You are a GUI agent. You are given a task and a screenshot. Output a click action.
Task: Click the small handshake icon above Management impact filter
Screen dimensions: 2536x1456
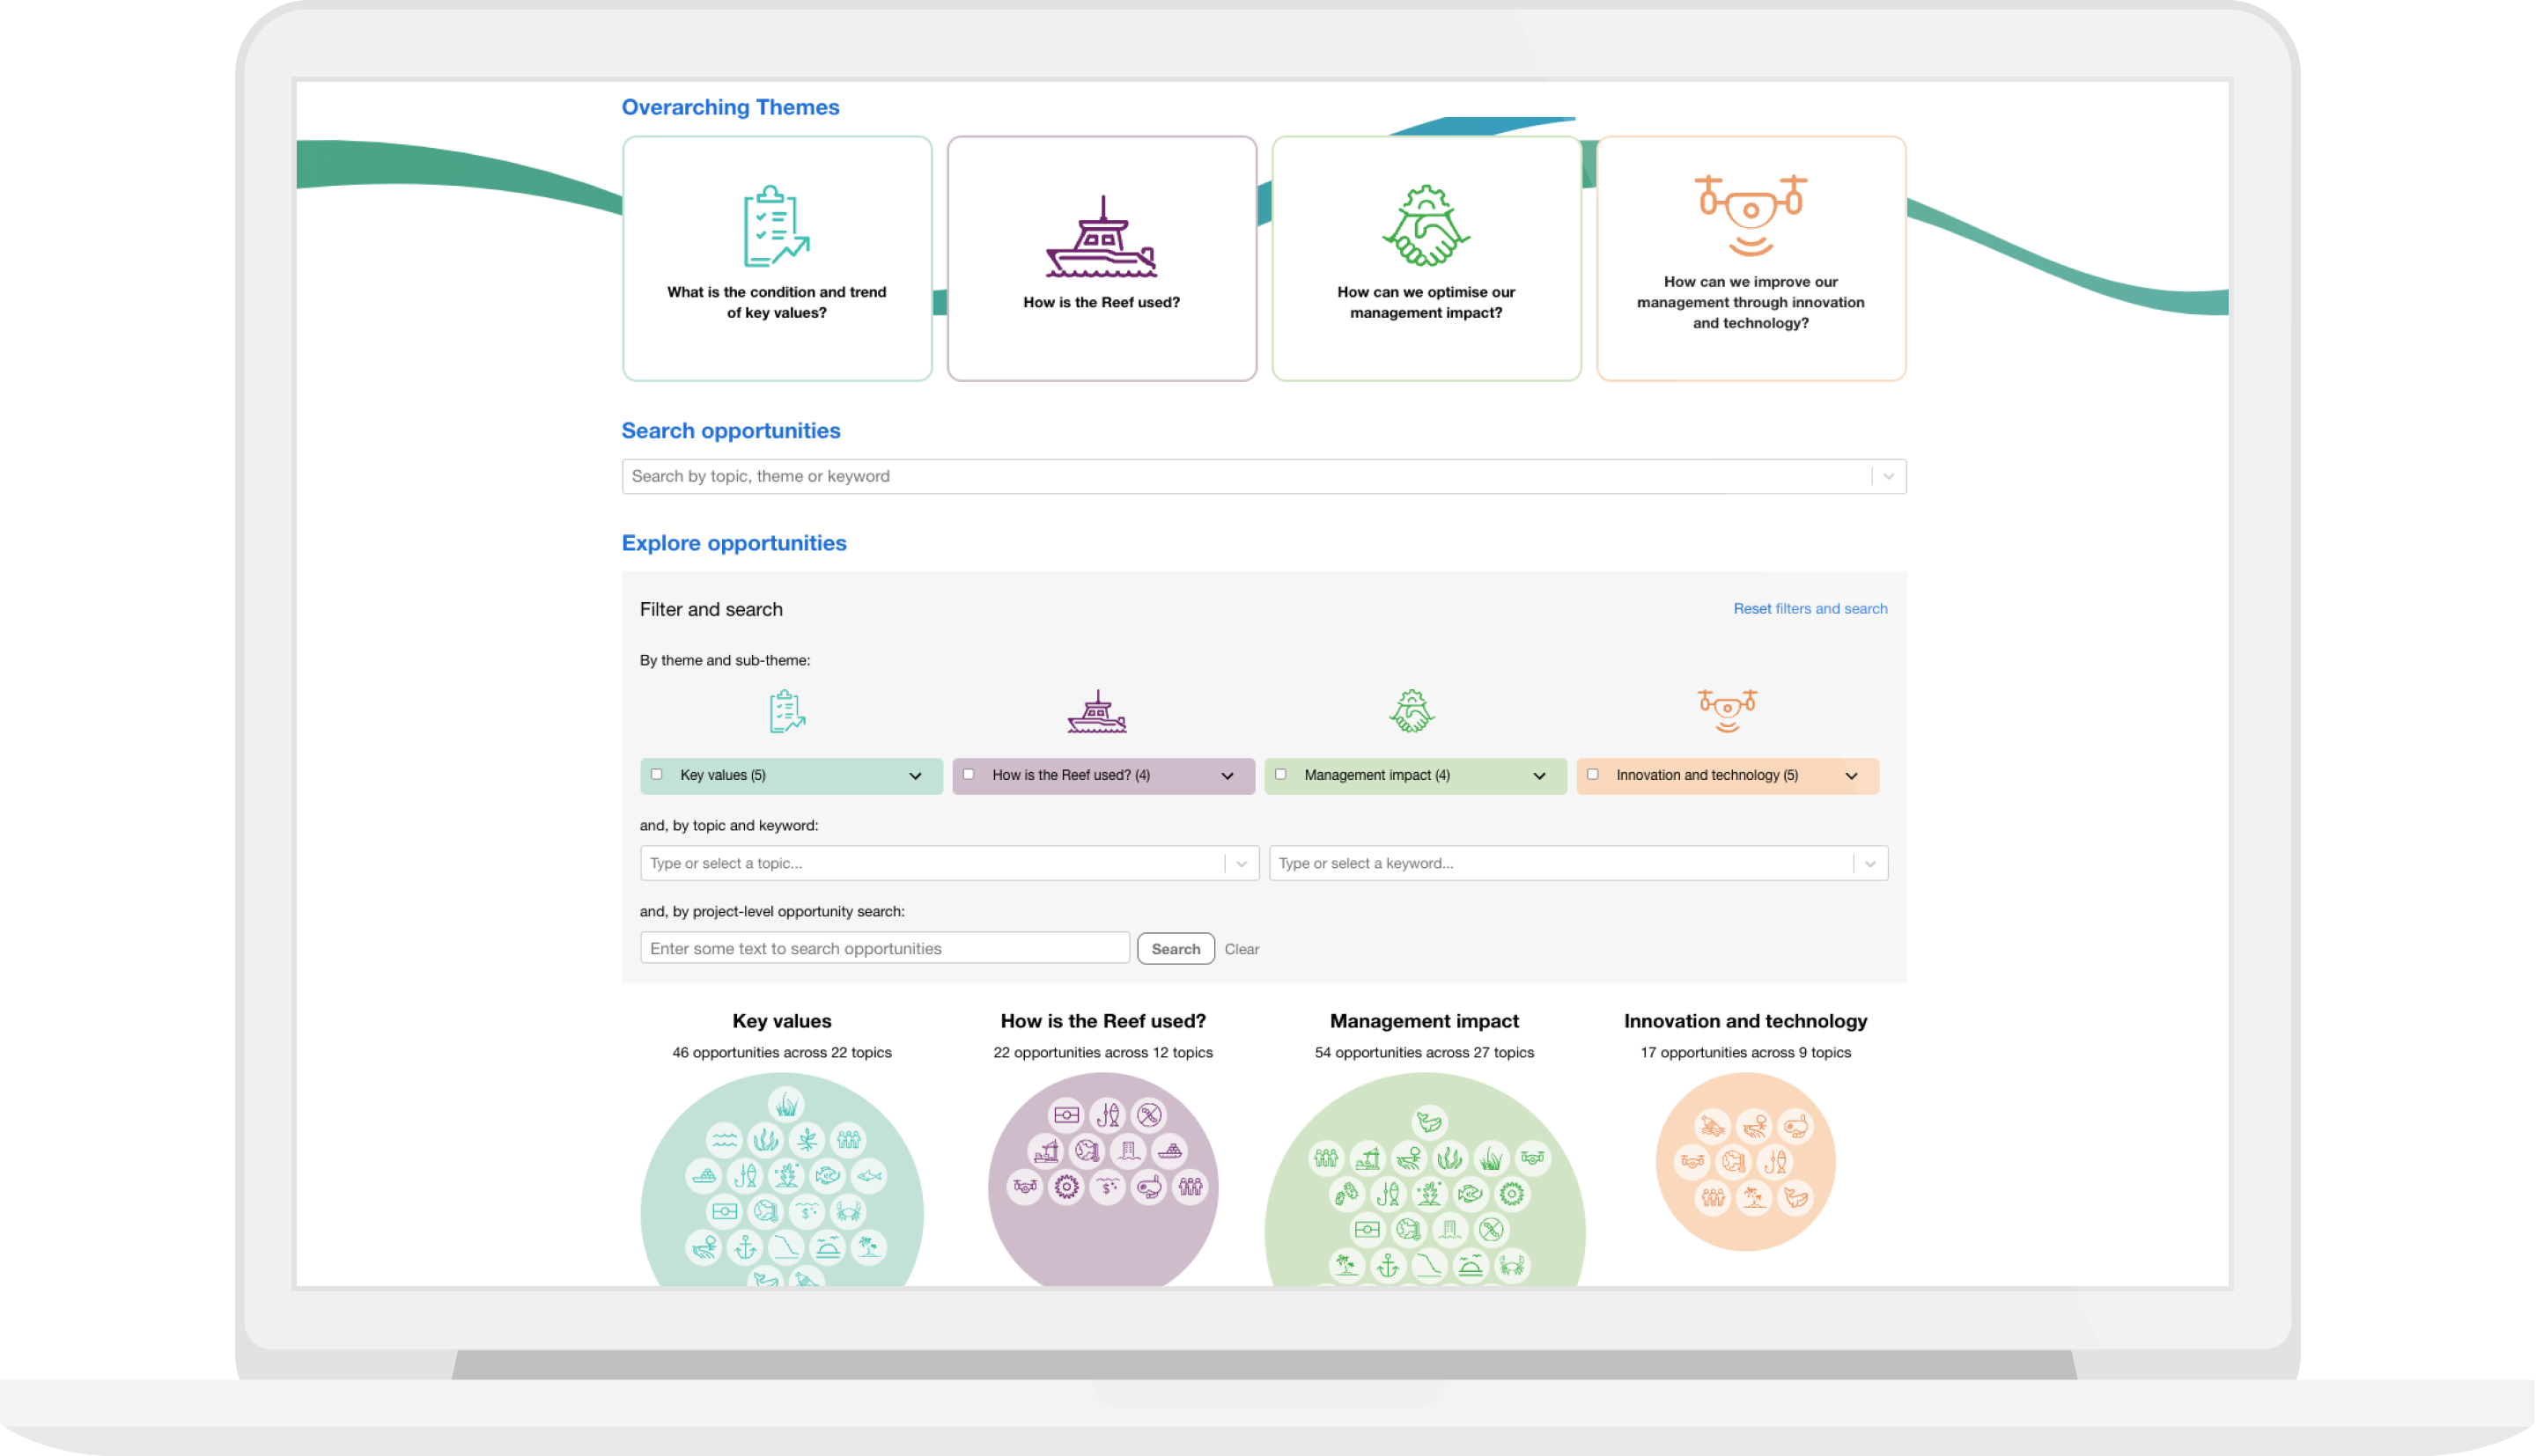1411,711
